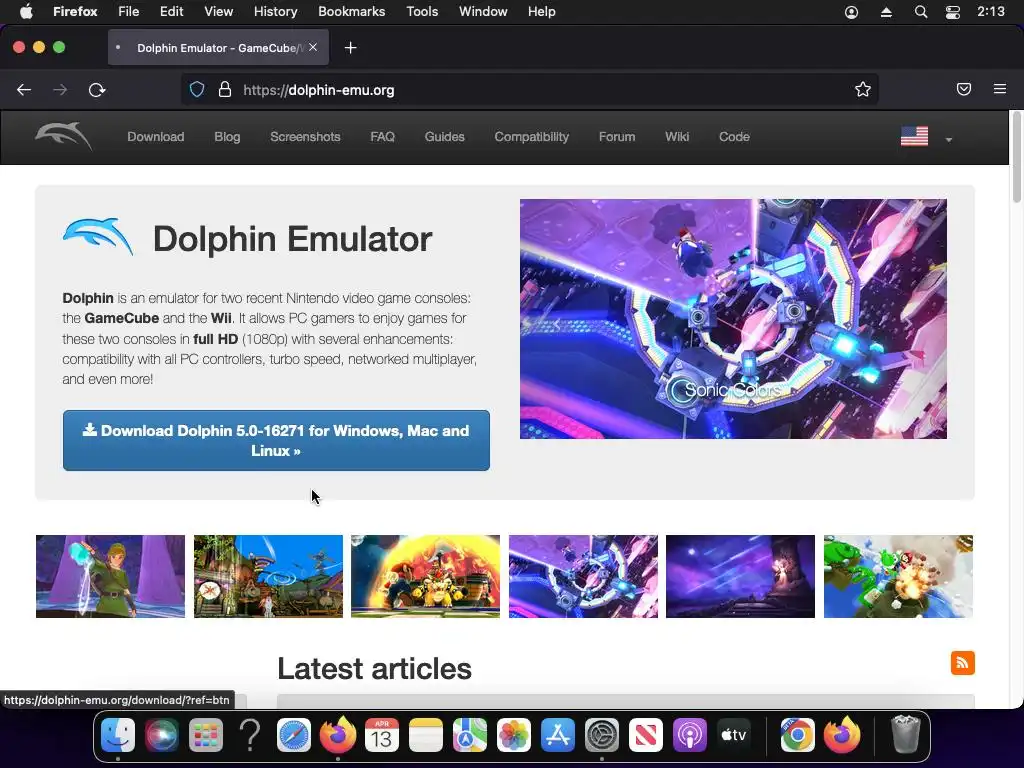The height and width of the screenshot is (768, 1024).
Task: Open the File menu
Action: [x=129, y=11]
